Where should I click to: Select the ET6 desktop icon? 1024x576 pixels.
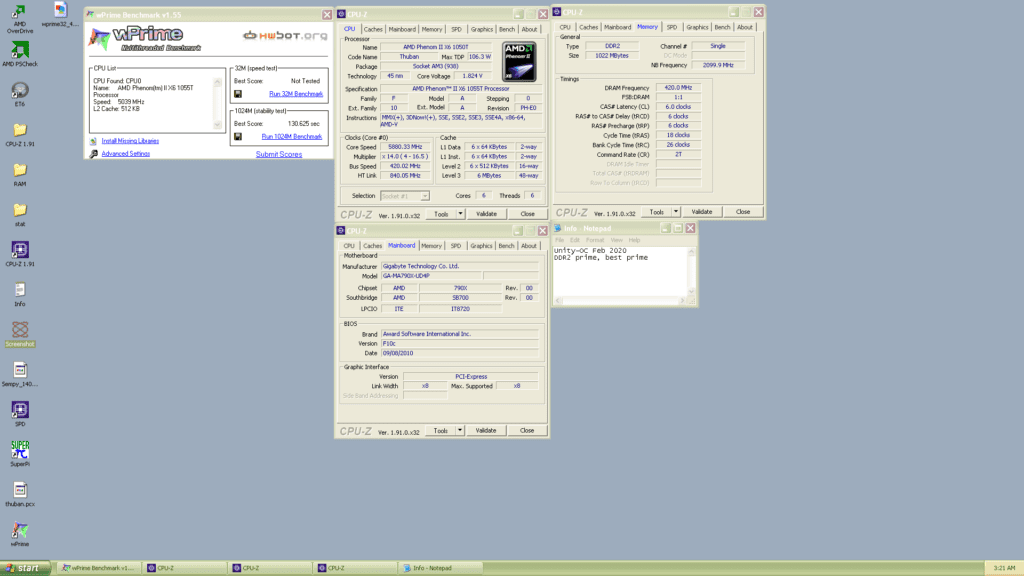20,94
